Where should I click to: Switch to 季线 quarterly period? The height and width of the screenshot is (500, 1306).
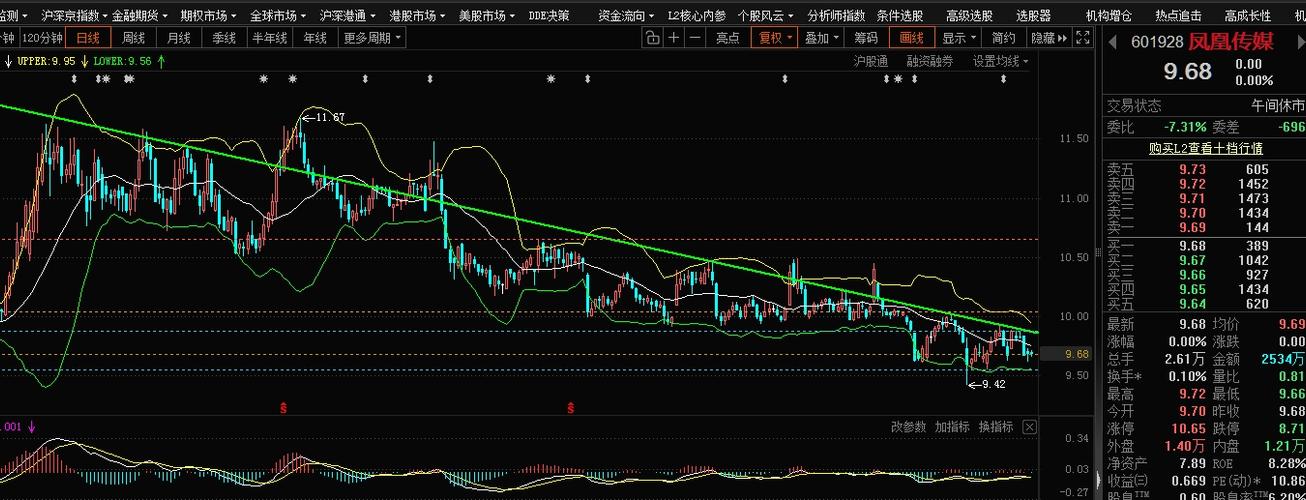tap(224, 38)
